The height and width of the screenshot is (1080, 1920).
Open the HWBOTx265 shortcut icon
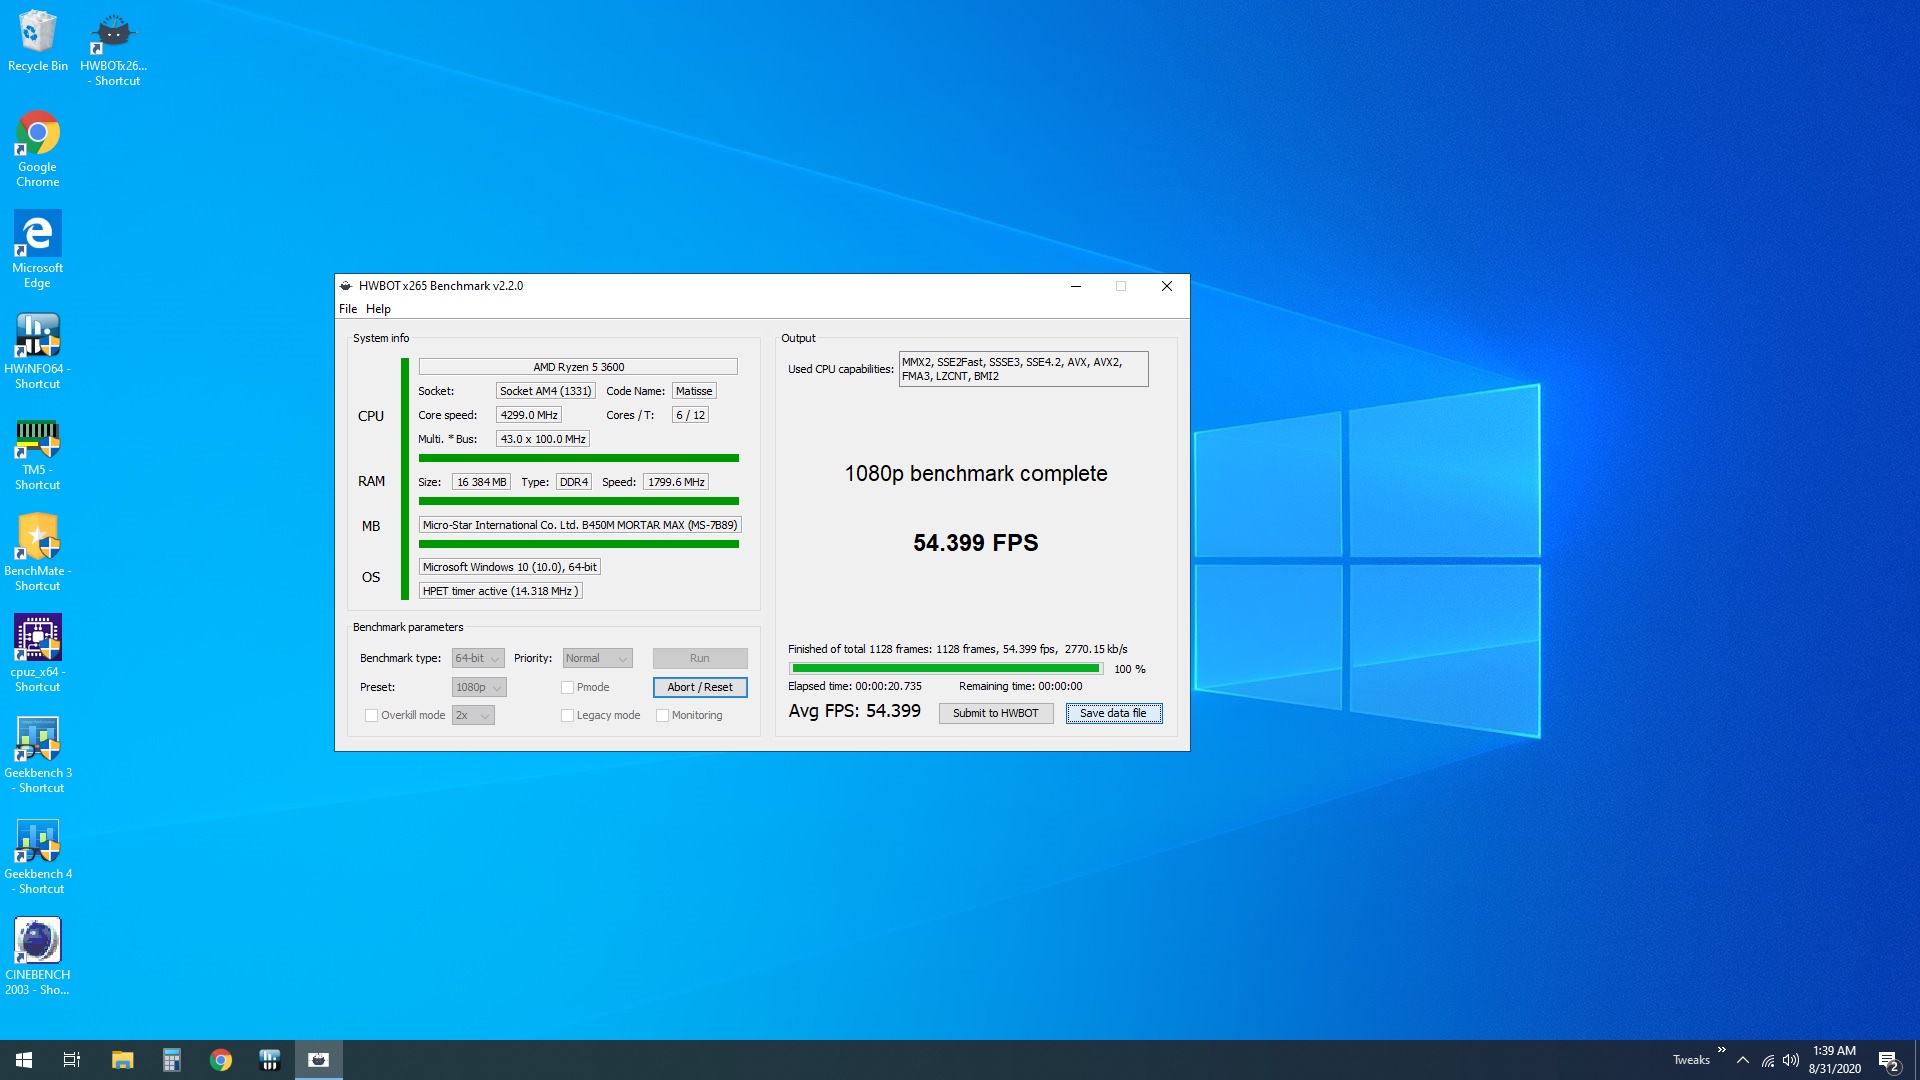(x=113, y=48)
